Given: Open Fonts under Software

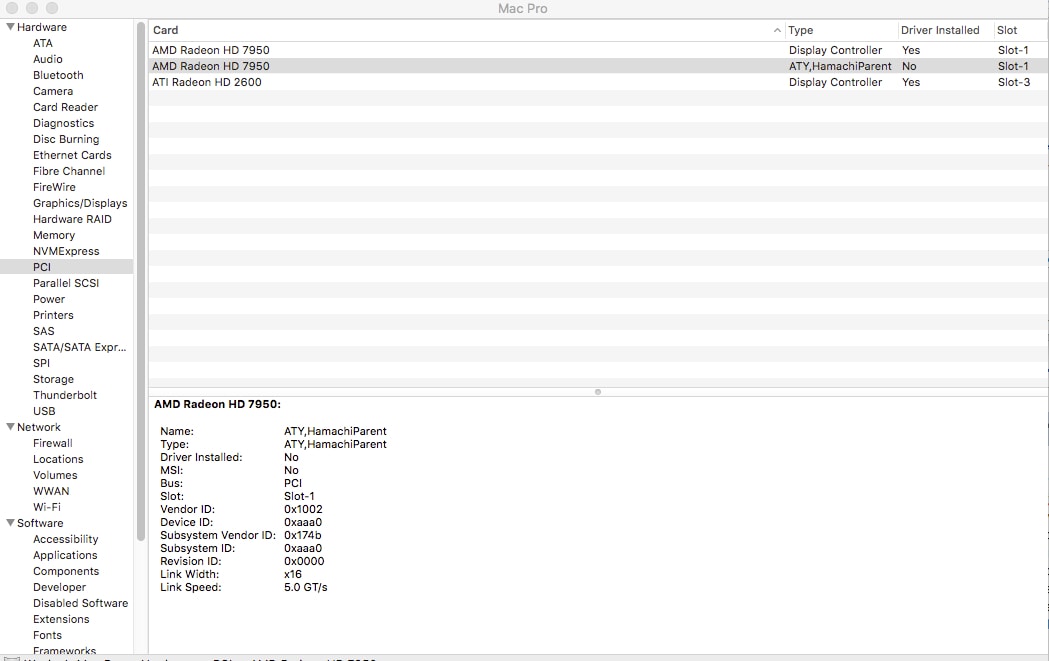Looking at the screenshot, I should (x=47, y=636).
